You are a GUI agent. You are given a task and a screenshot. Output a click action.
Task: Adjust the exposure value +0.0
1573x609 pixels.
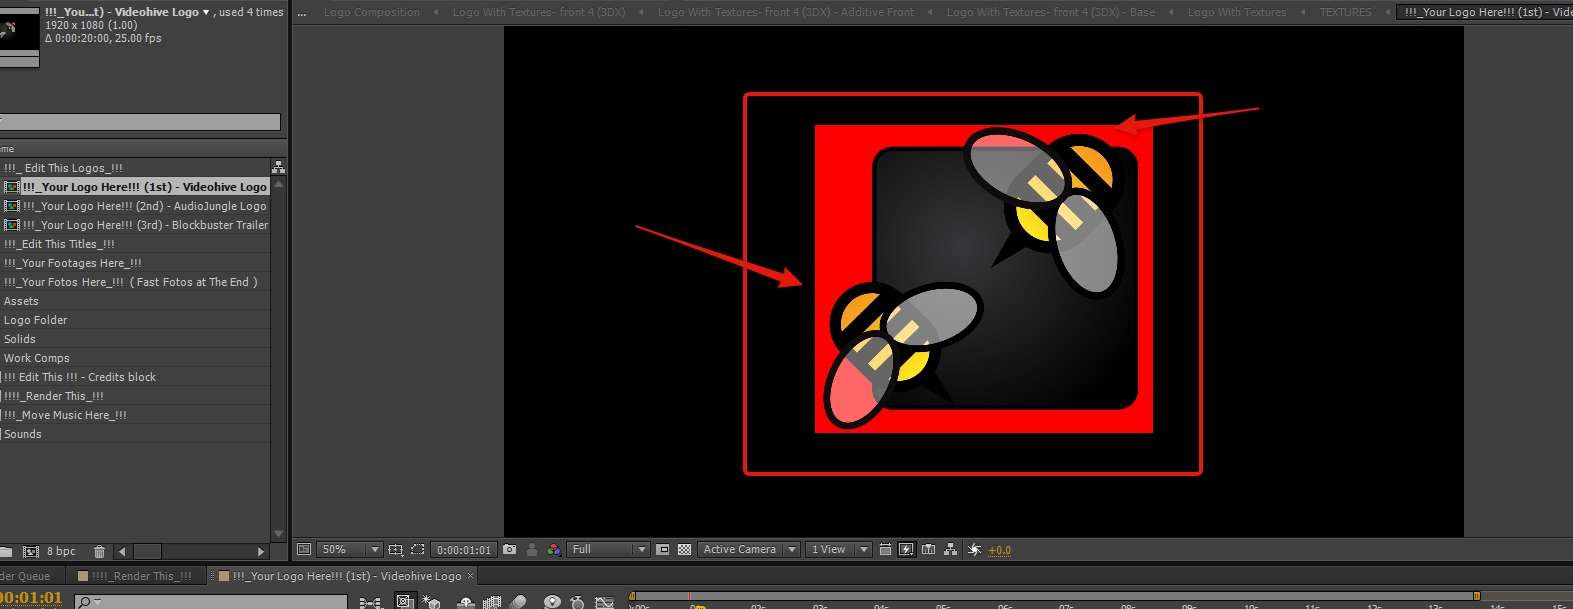pos(999,551)
